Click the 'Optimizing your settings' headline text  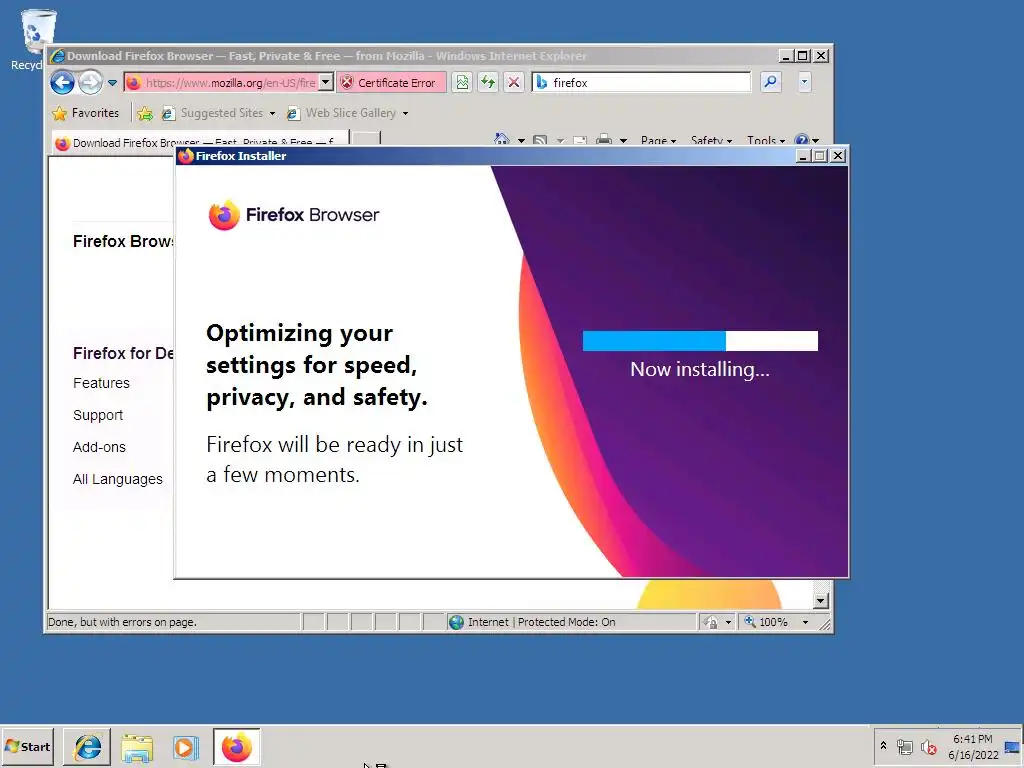(x=317, y=365)
